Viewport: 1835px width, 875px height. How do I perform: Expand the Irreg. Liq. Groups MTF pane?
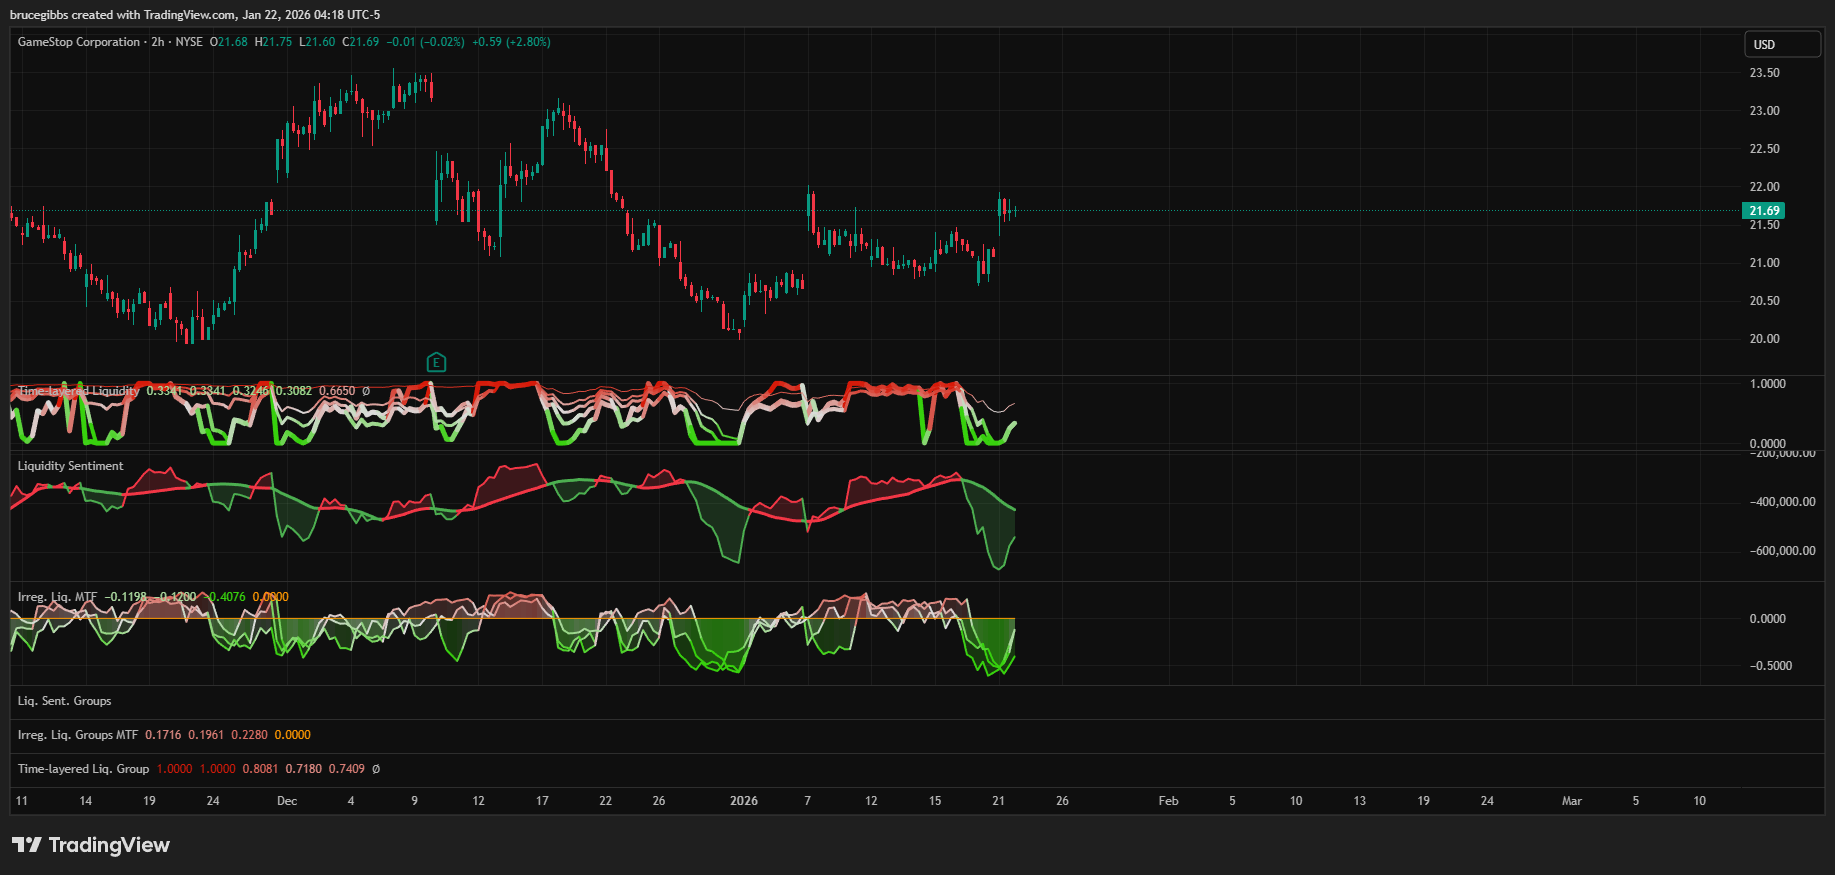[x=78, y=735]
